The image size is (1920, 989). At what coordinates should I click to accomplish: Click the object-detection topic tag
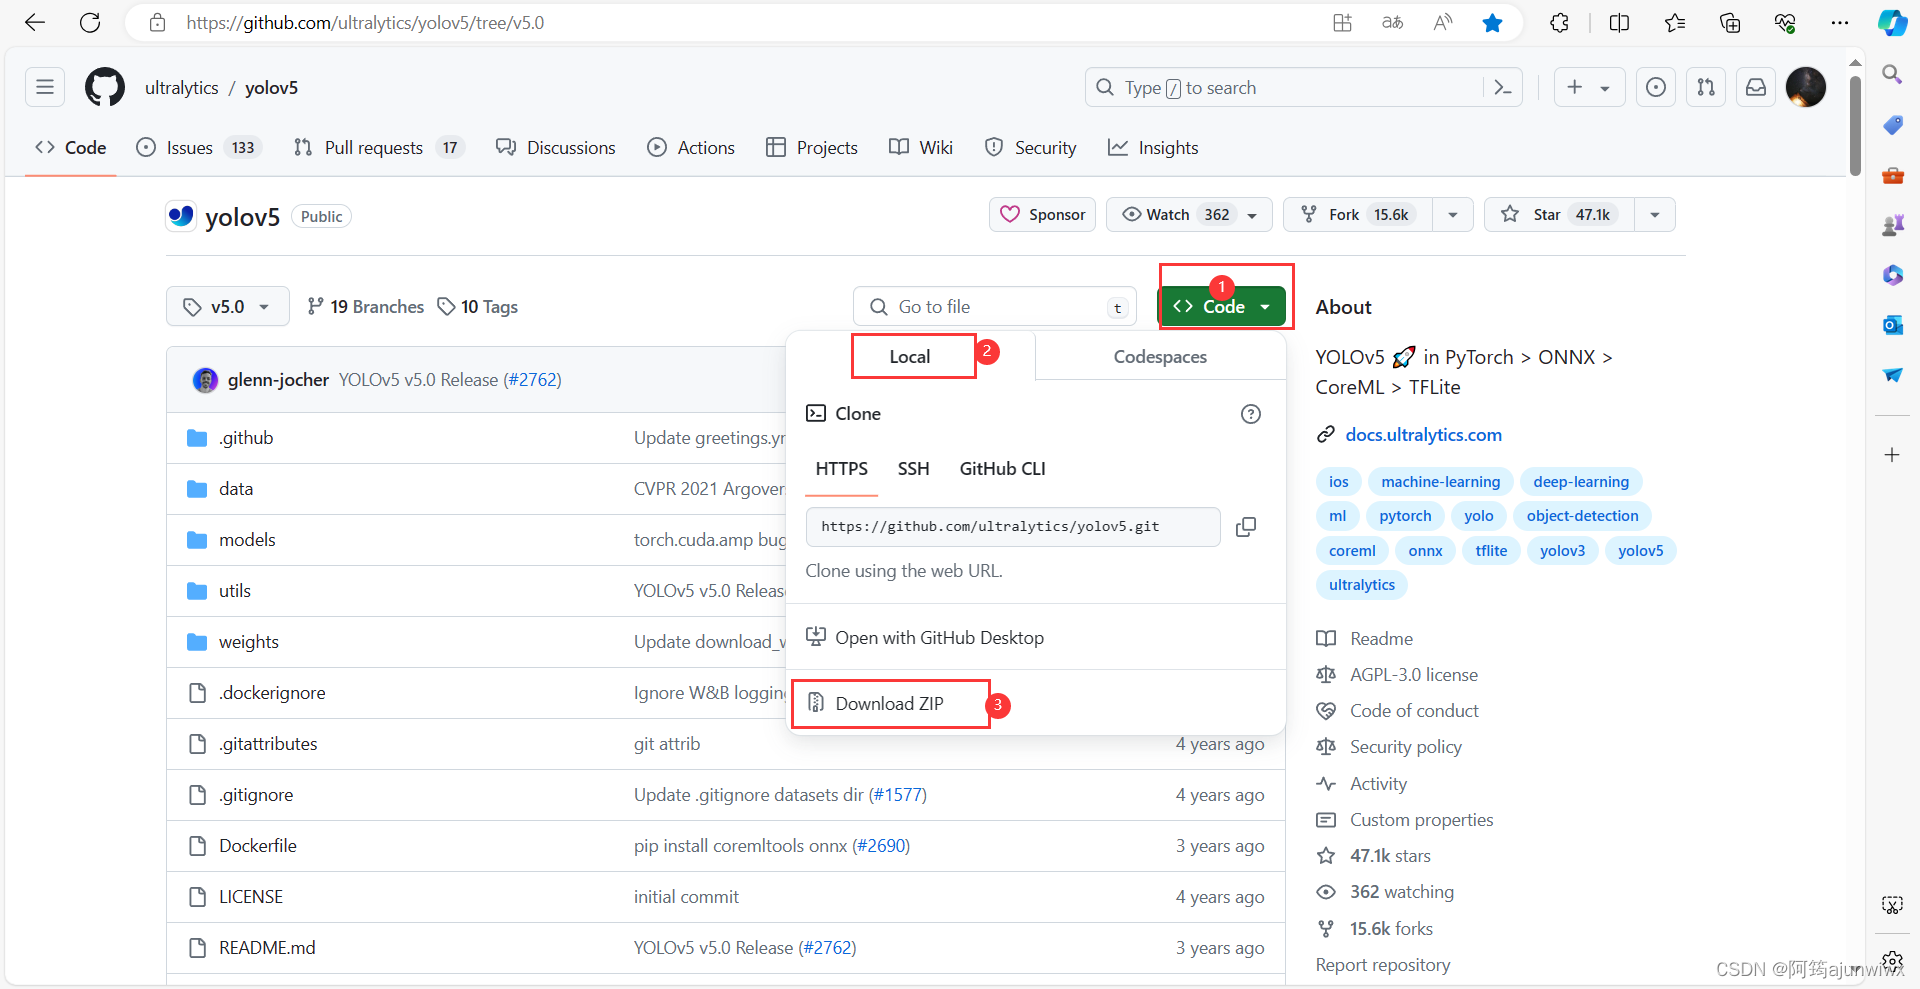[x=1582, y=516]
